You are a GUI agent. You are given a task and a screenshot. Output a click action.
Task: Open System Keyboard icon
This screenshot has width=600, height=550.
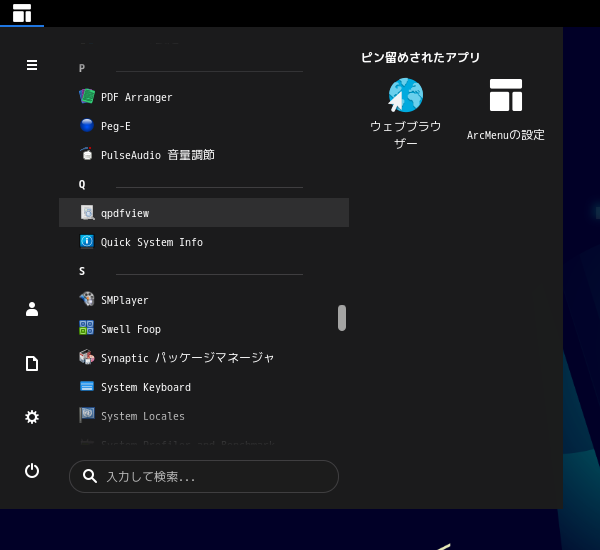pyautogui.click(x=87, y=386)
